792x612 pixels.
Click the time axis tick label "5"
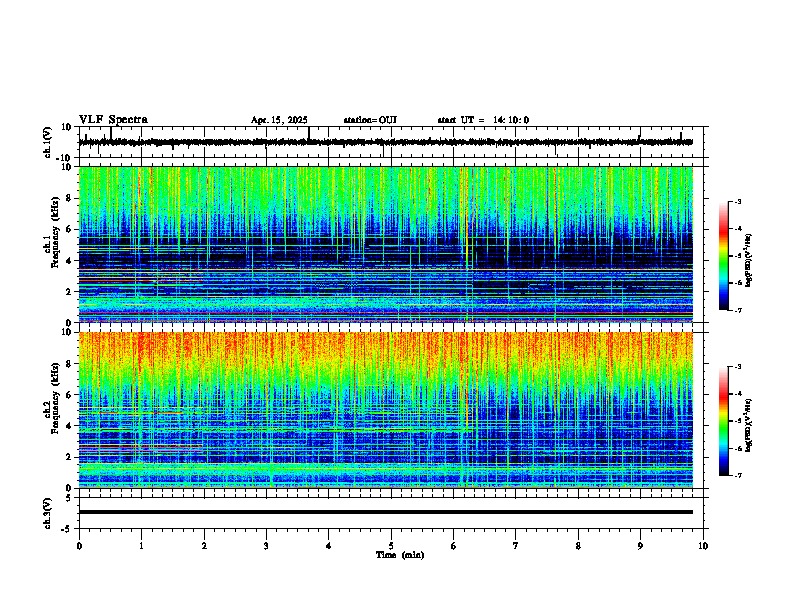pyautogui.click(x=391, y=546)
